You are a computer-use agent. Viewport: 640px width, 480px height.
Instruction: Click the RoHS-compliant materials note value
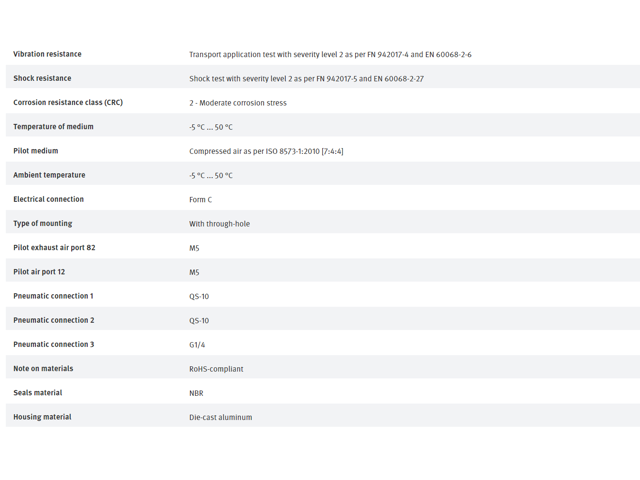click(216, 369)
